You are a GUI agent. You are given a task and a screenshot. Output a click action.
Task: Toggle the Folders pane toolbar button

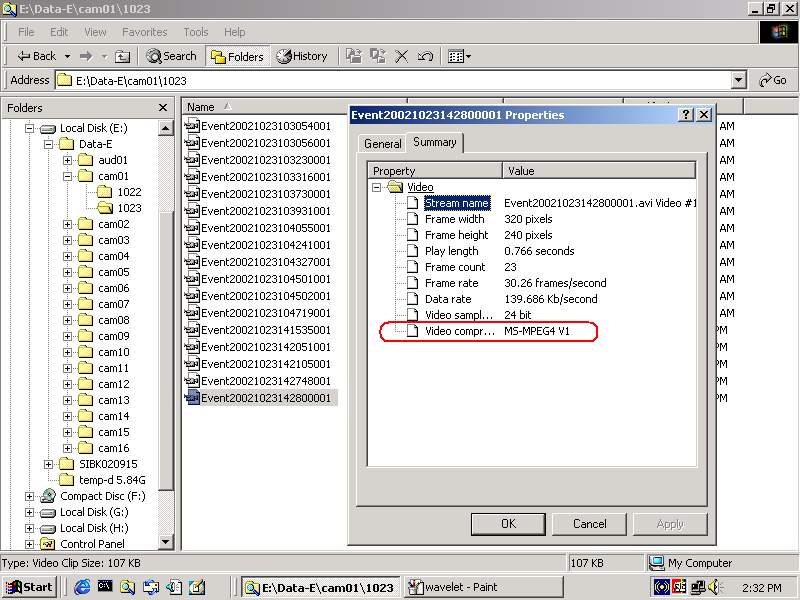pyautogui.click(x=237, y=56)
